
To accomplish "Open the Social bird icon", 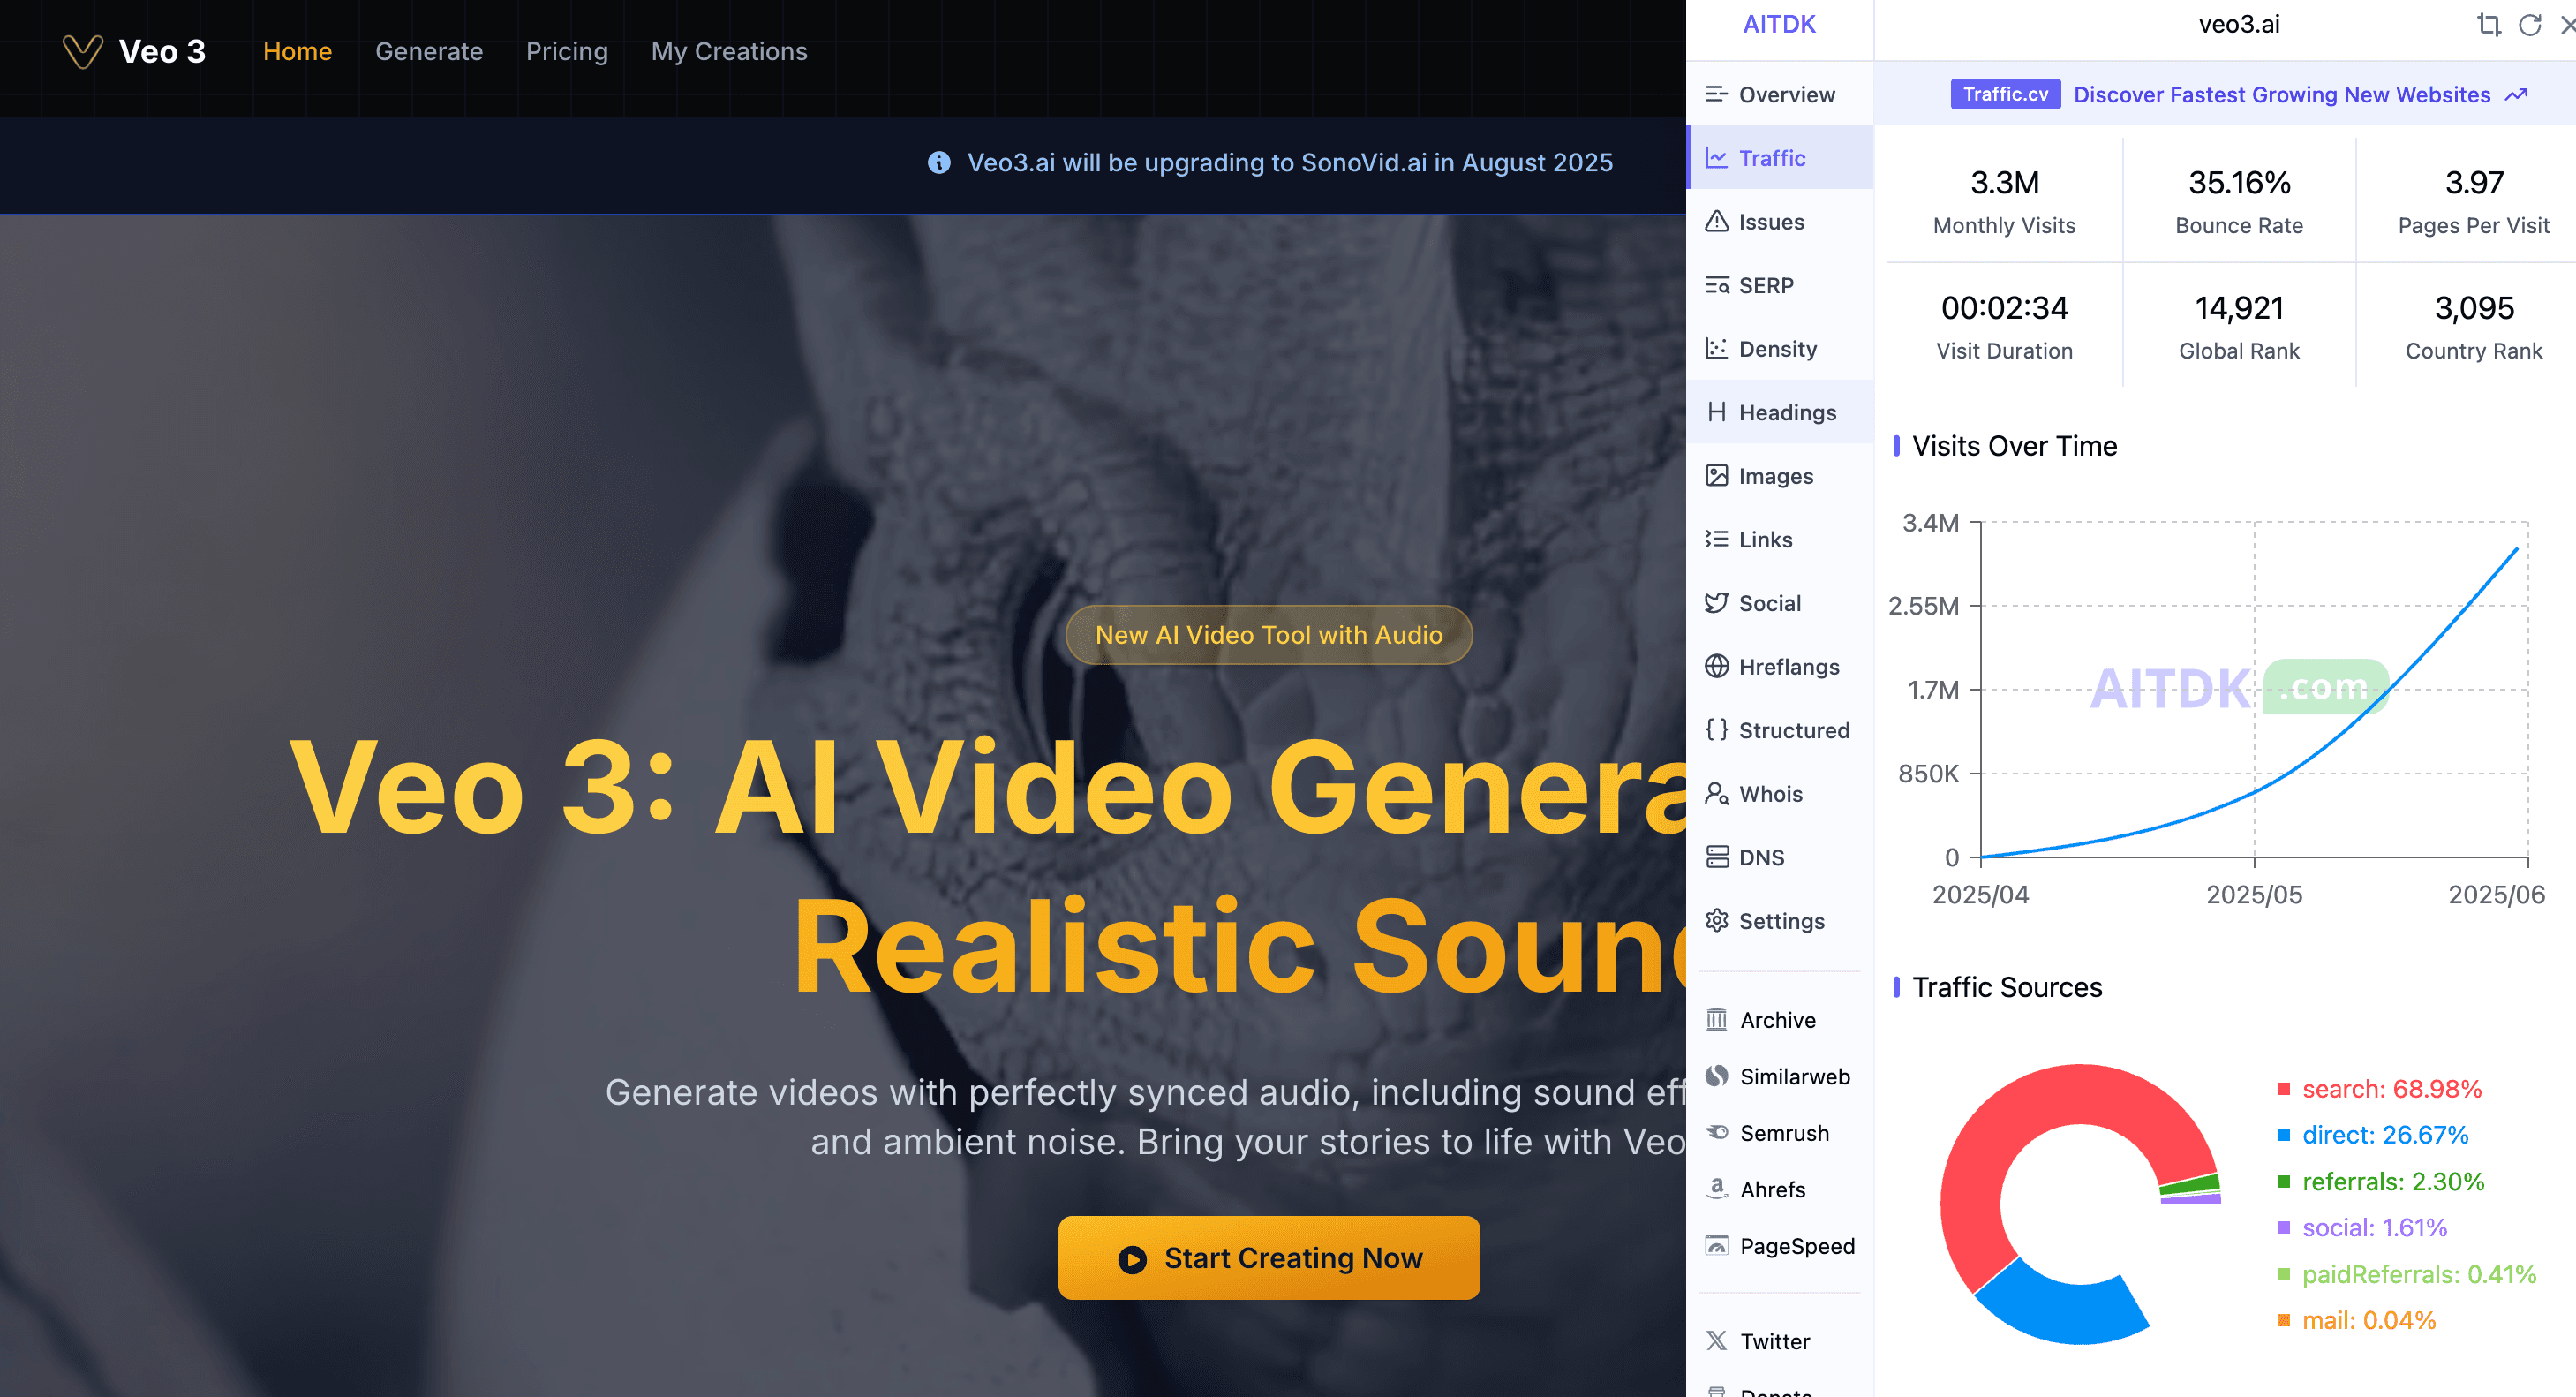I will pyautogui.click(x=1717, y=602).
